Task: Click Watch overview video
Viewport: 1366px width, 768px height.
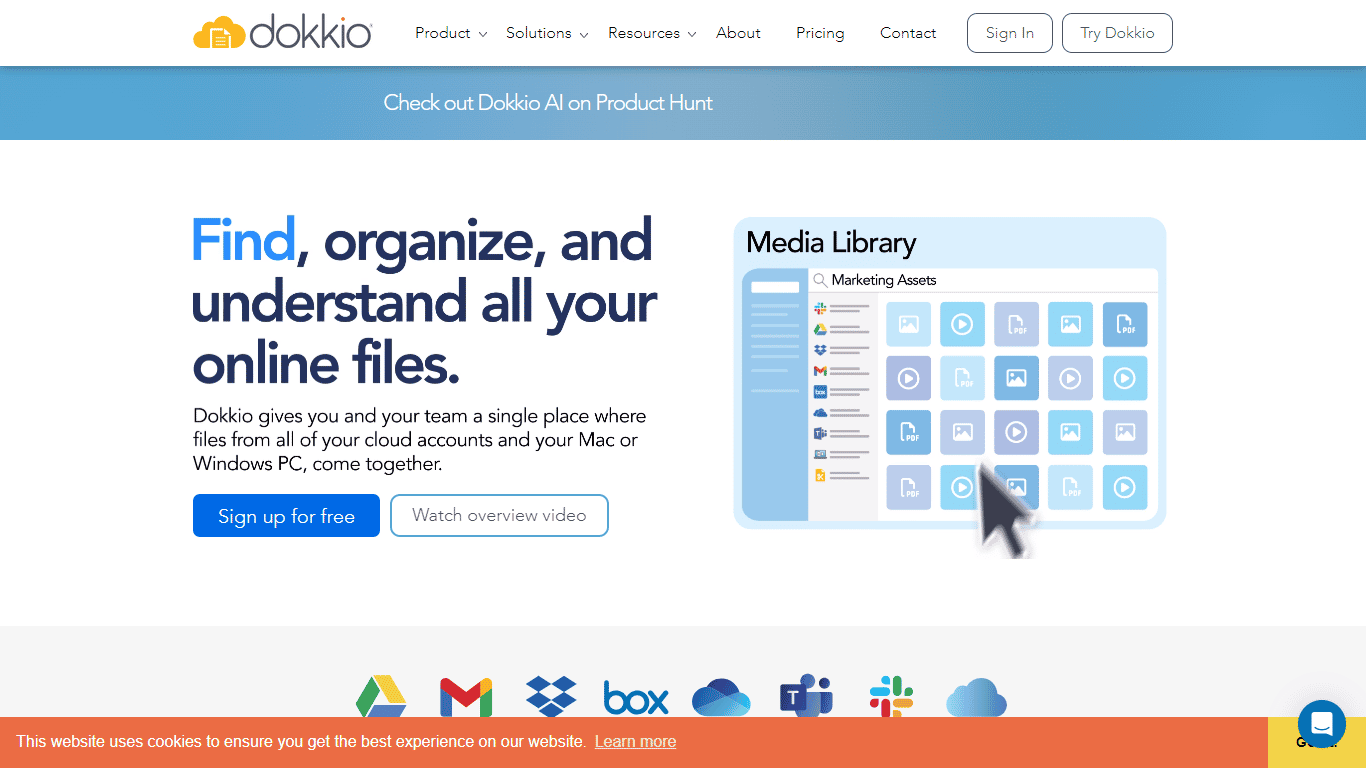Action: (499, 516)
